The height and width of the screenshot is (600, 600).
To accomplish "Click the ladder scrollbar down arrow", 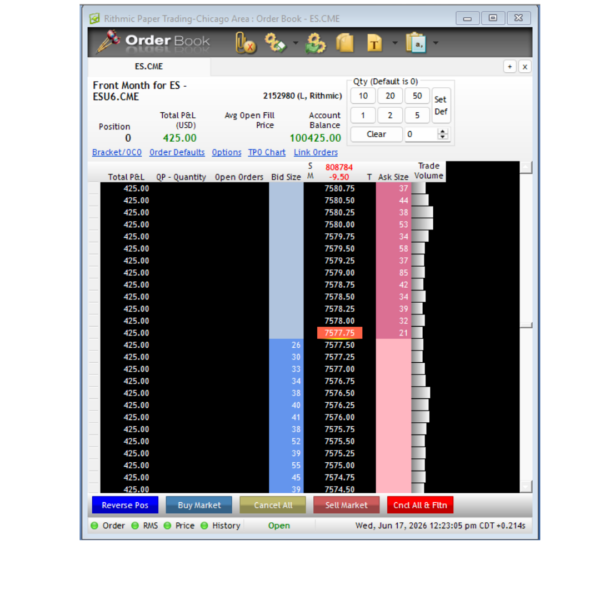I will tap(526, 486).
